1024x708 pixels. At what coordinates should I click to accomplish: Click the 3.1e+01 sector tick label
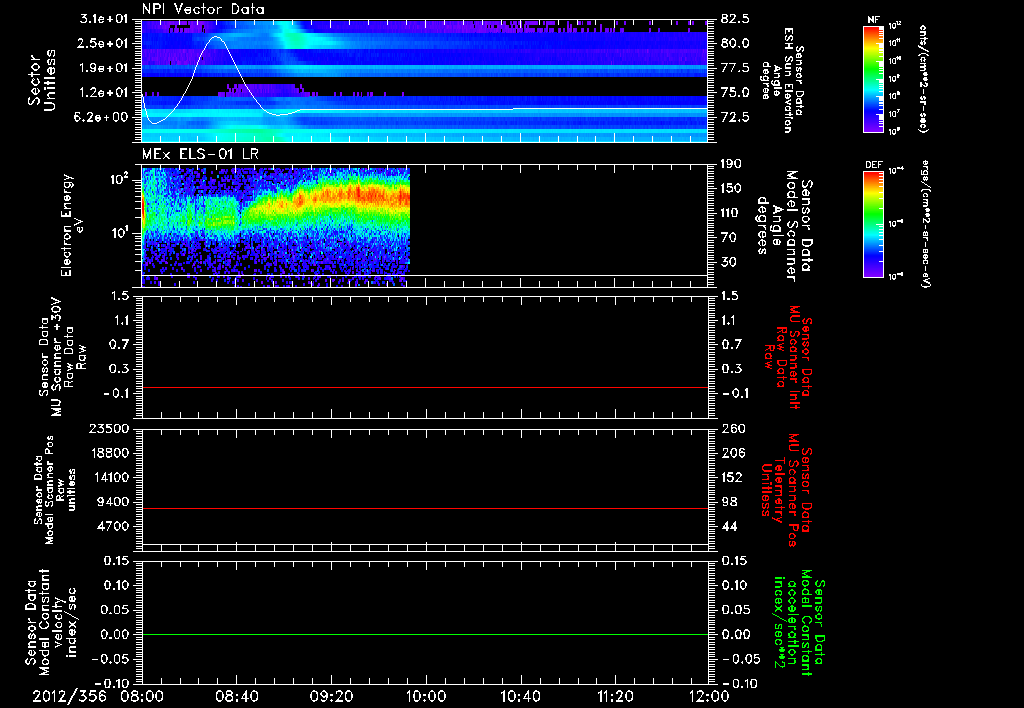tap(104, 19)
